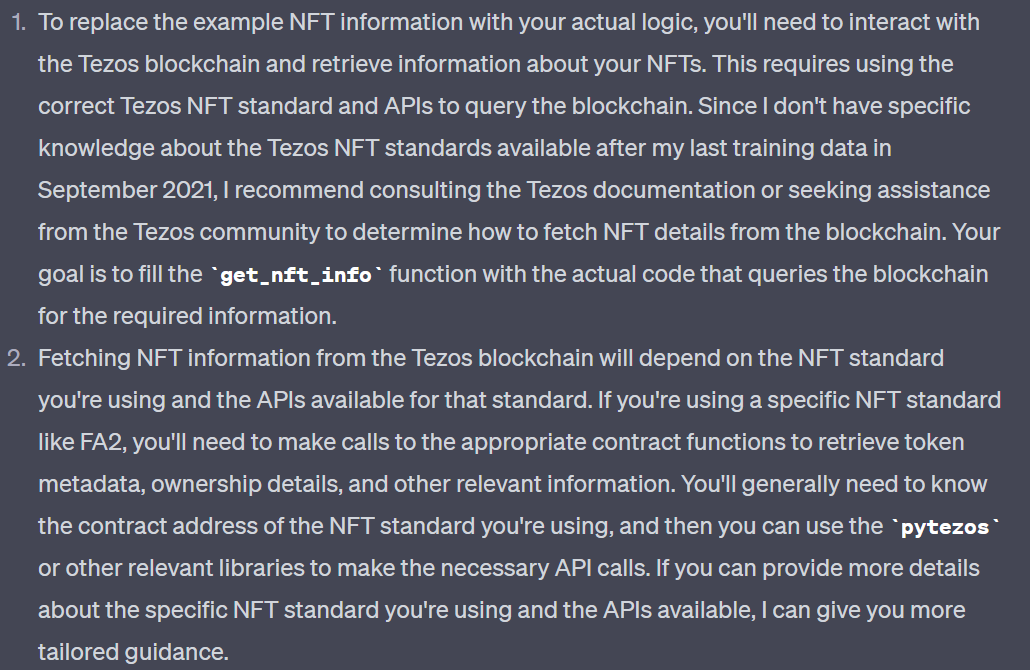Click the phrase "for the required information."

187,316
